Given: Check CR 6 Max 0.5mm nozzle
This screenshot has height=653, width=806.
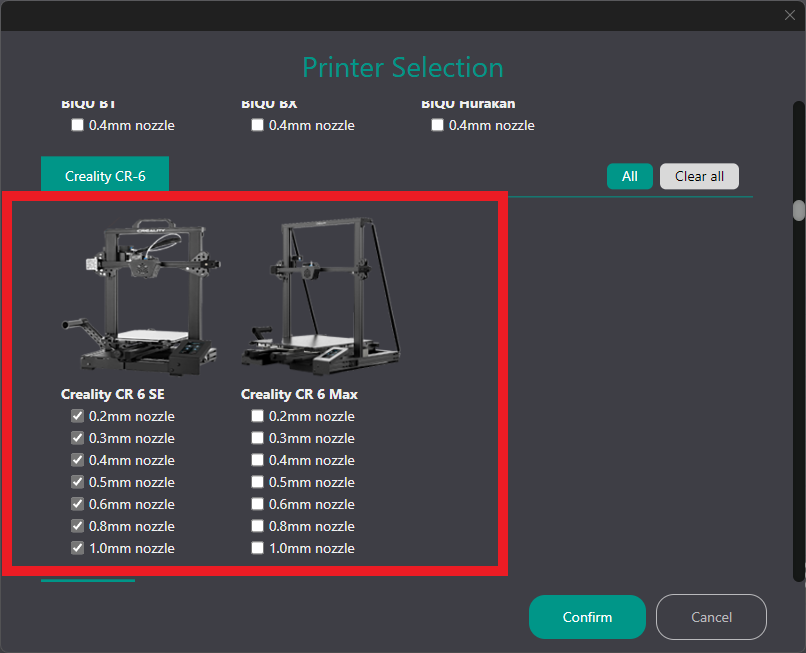Looking at the screenshot, I should [x=257, y=482].
